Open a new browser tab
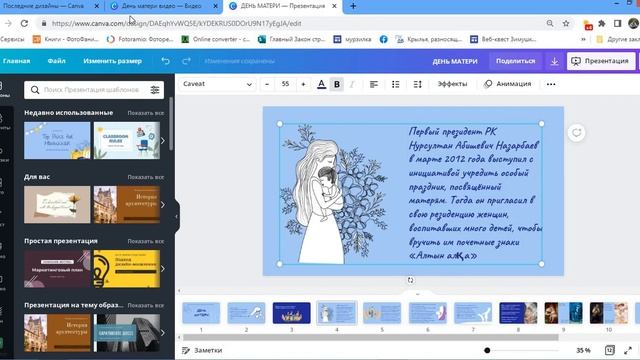 pos(353,6)
